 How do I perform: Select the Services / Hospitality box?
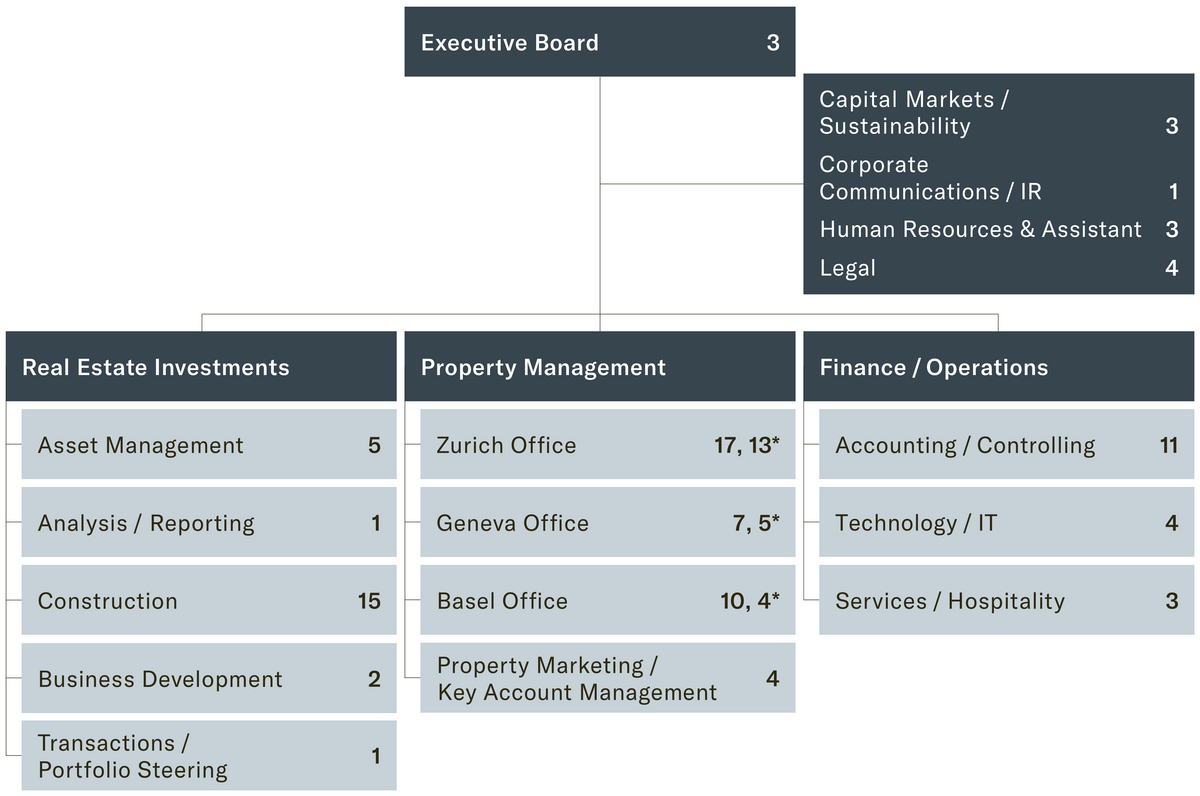coord(1006,601)
